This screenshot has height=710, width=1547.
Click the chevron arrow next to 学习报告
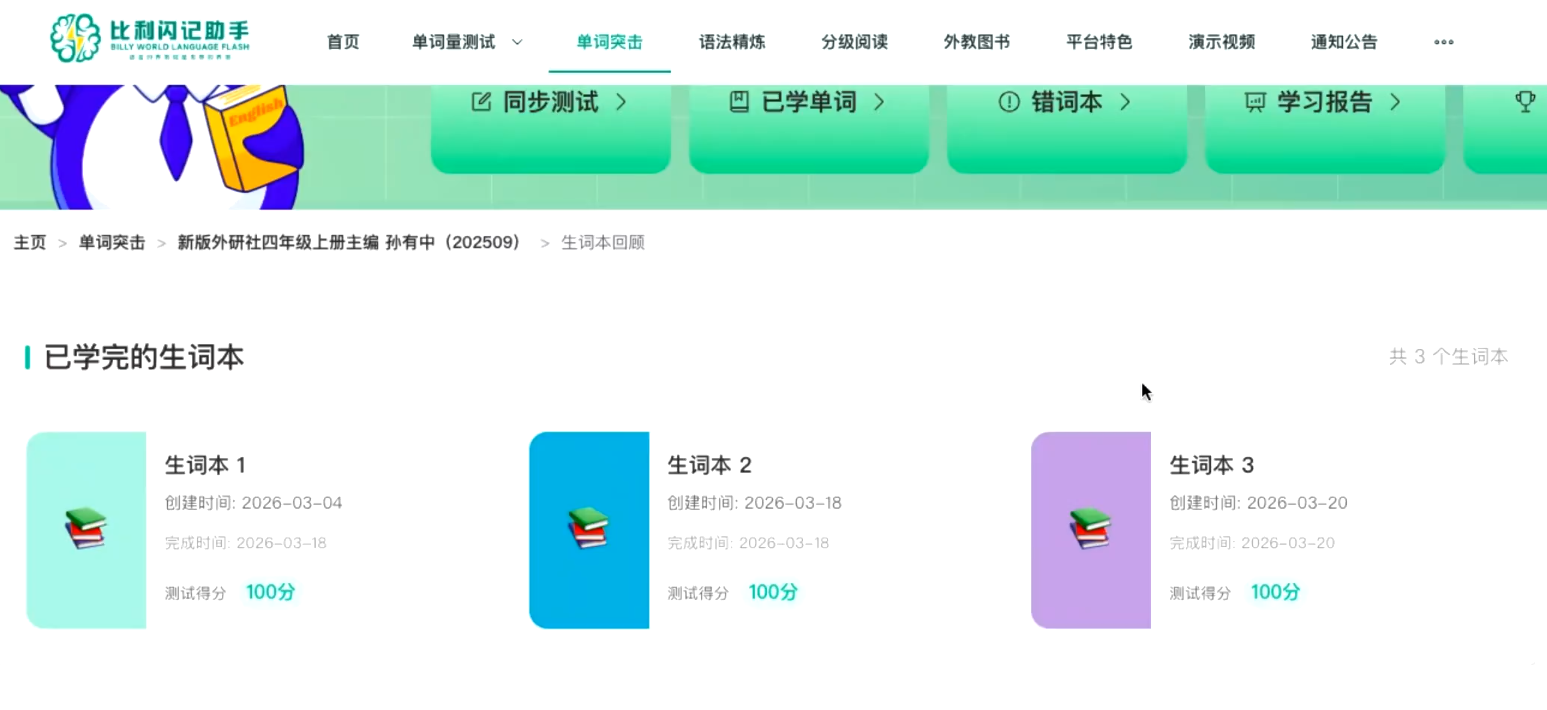click(x=1395, y=102)
